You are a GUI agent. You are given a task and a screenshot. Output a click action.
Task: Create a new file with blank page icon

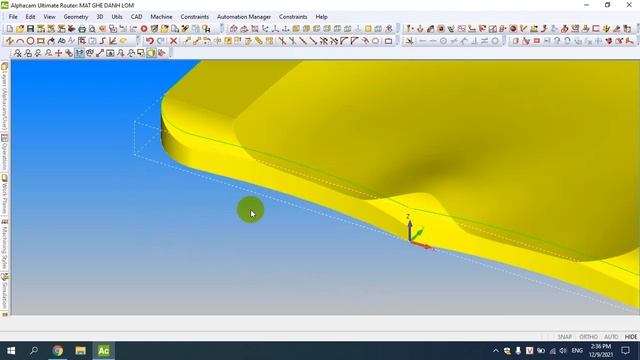point(9,29)
